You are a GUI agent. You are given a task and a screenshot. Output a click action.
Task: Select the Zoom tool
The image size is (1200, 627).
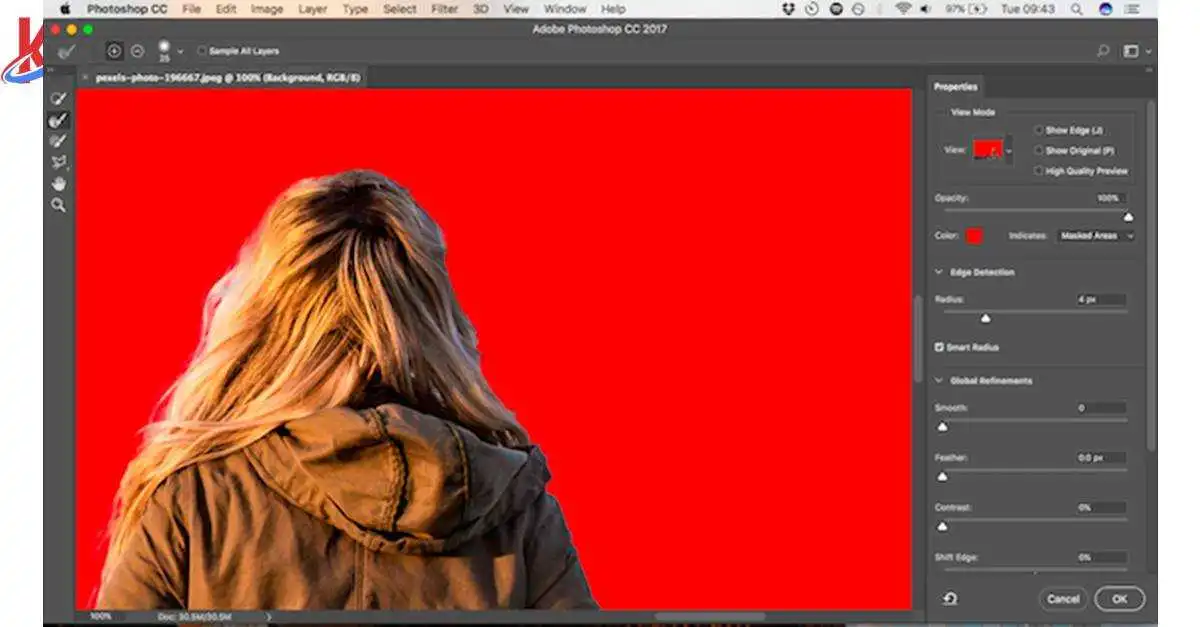point(58,205)
